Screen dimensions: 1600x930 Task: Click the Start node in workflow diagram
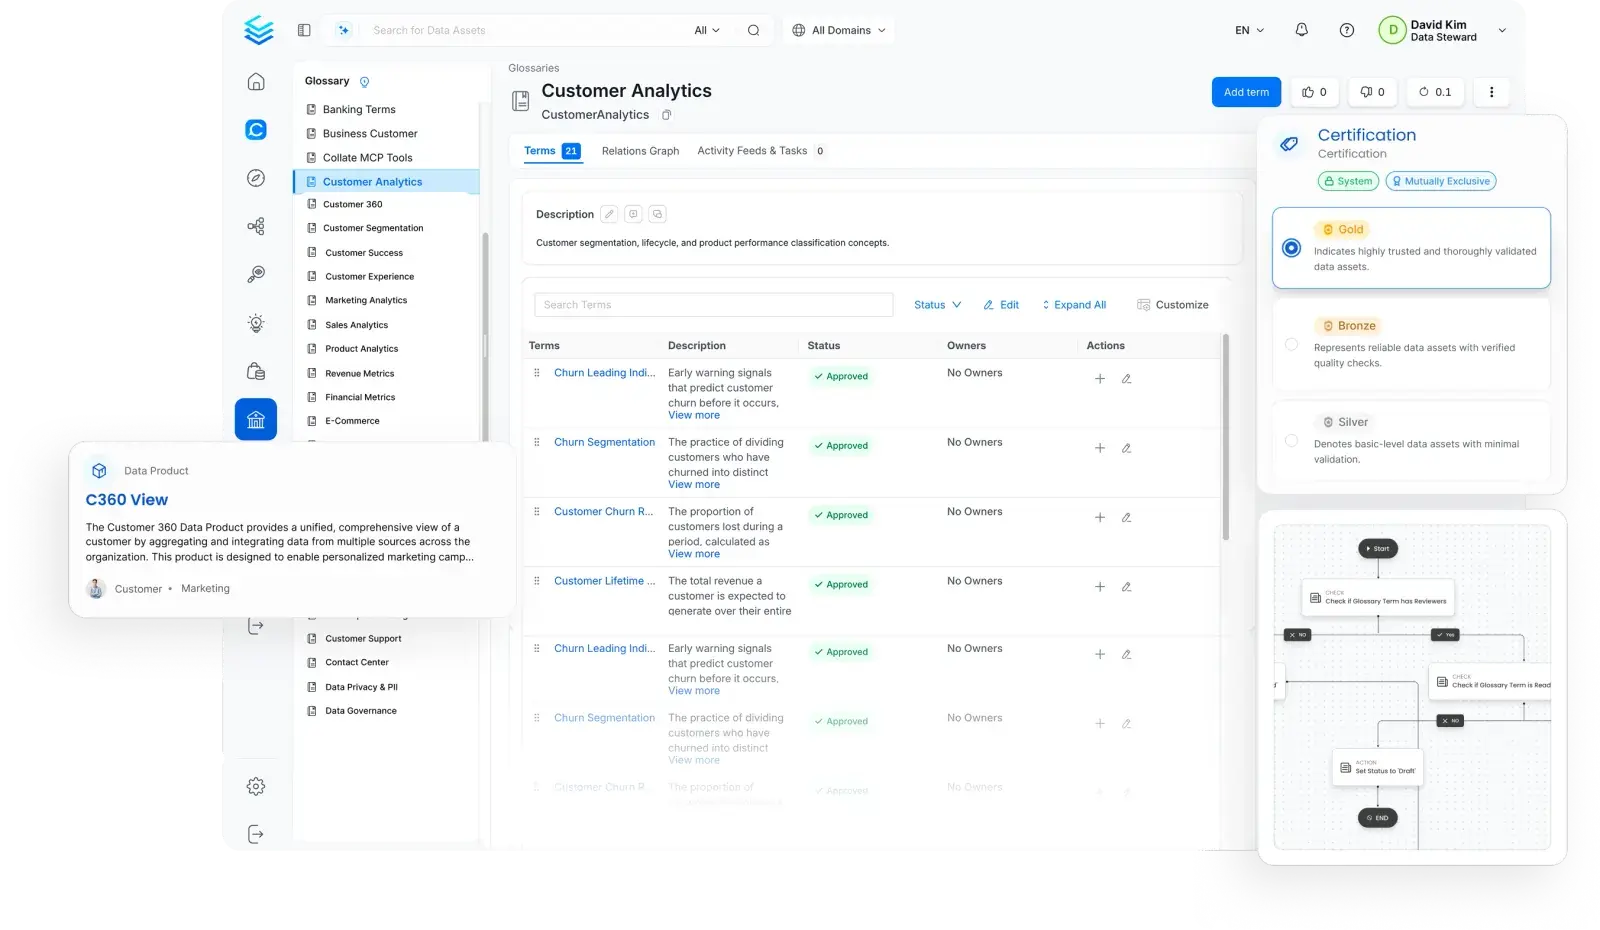(x=1378, y=549)
